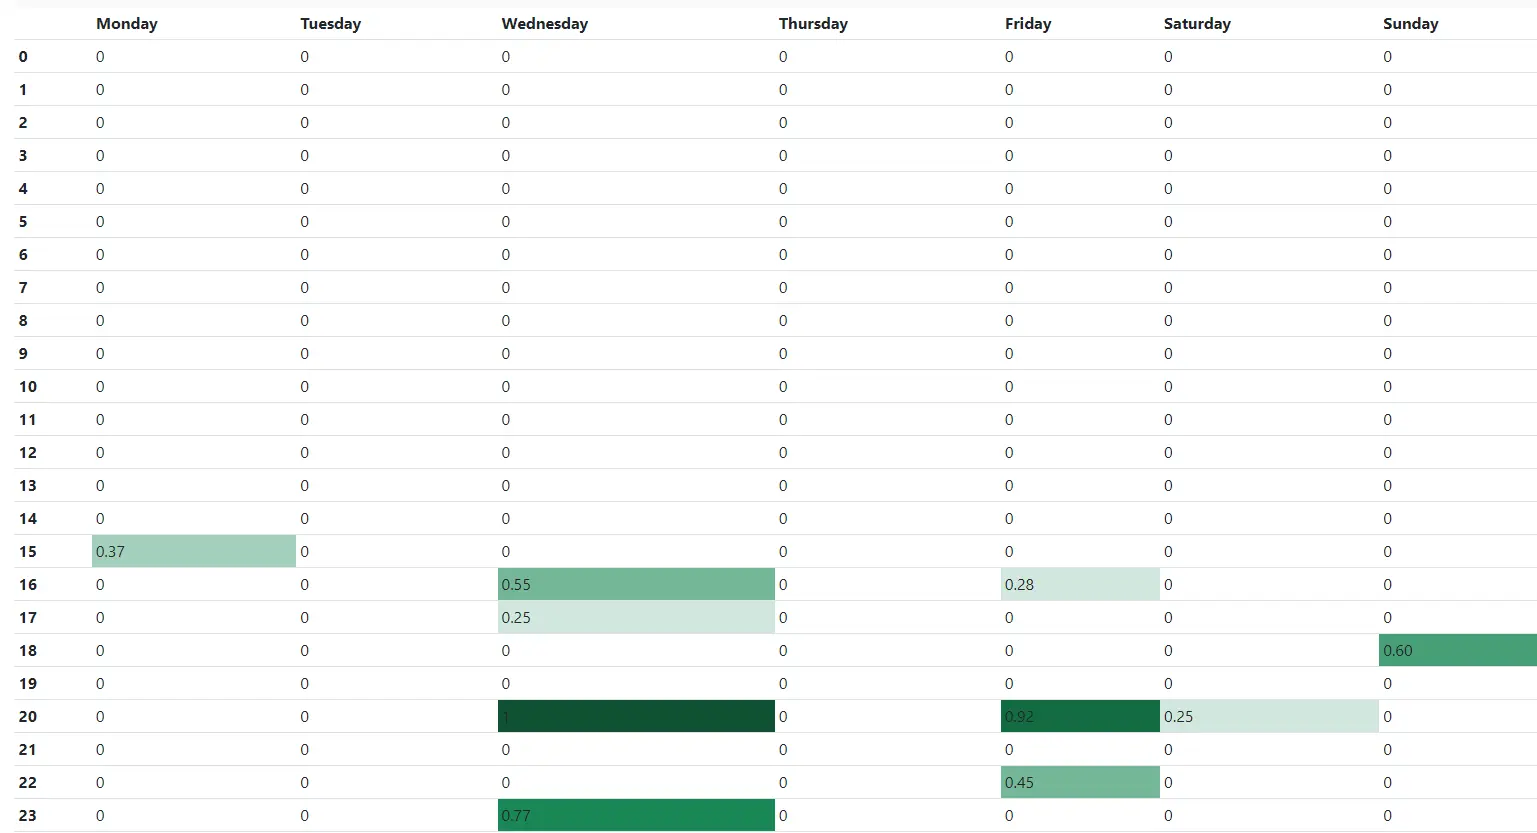Click the Monday column header
This screenshot has height=833, width=1537.
(127, 24)
